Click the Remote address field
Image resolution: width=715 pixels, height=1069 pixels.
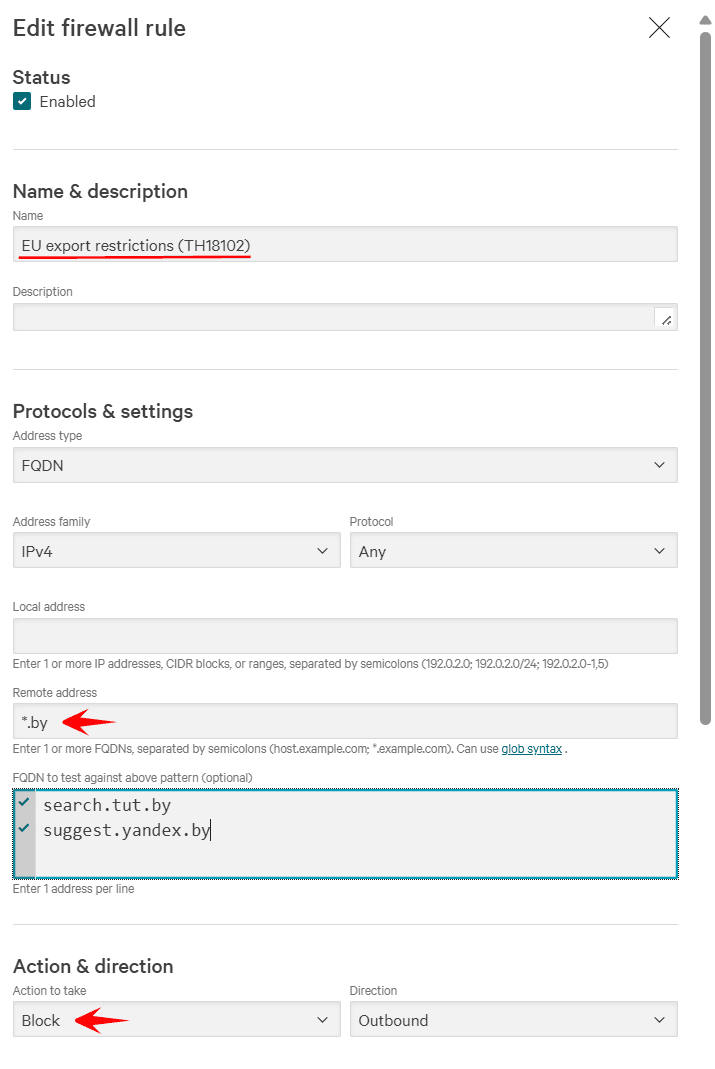pos(344,721)
